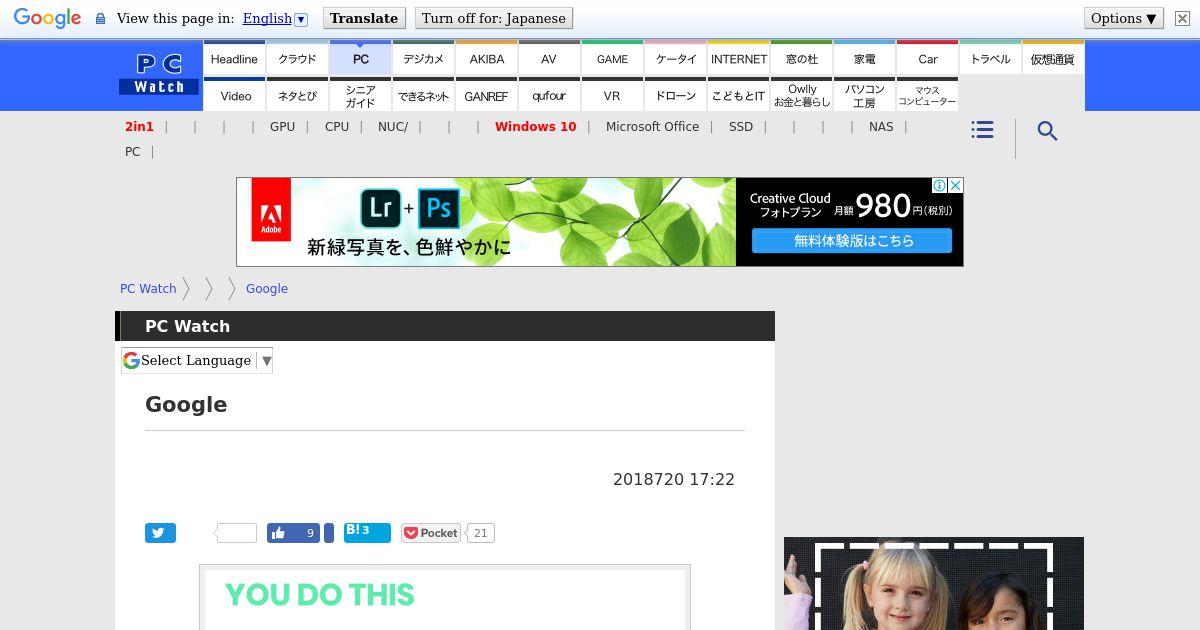Open the PC Watch logo home link
The height and width of the screenshot is (630, 1200).
[x=160, y=75]
